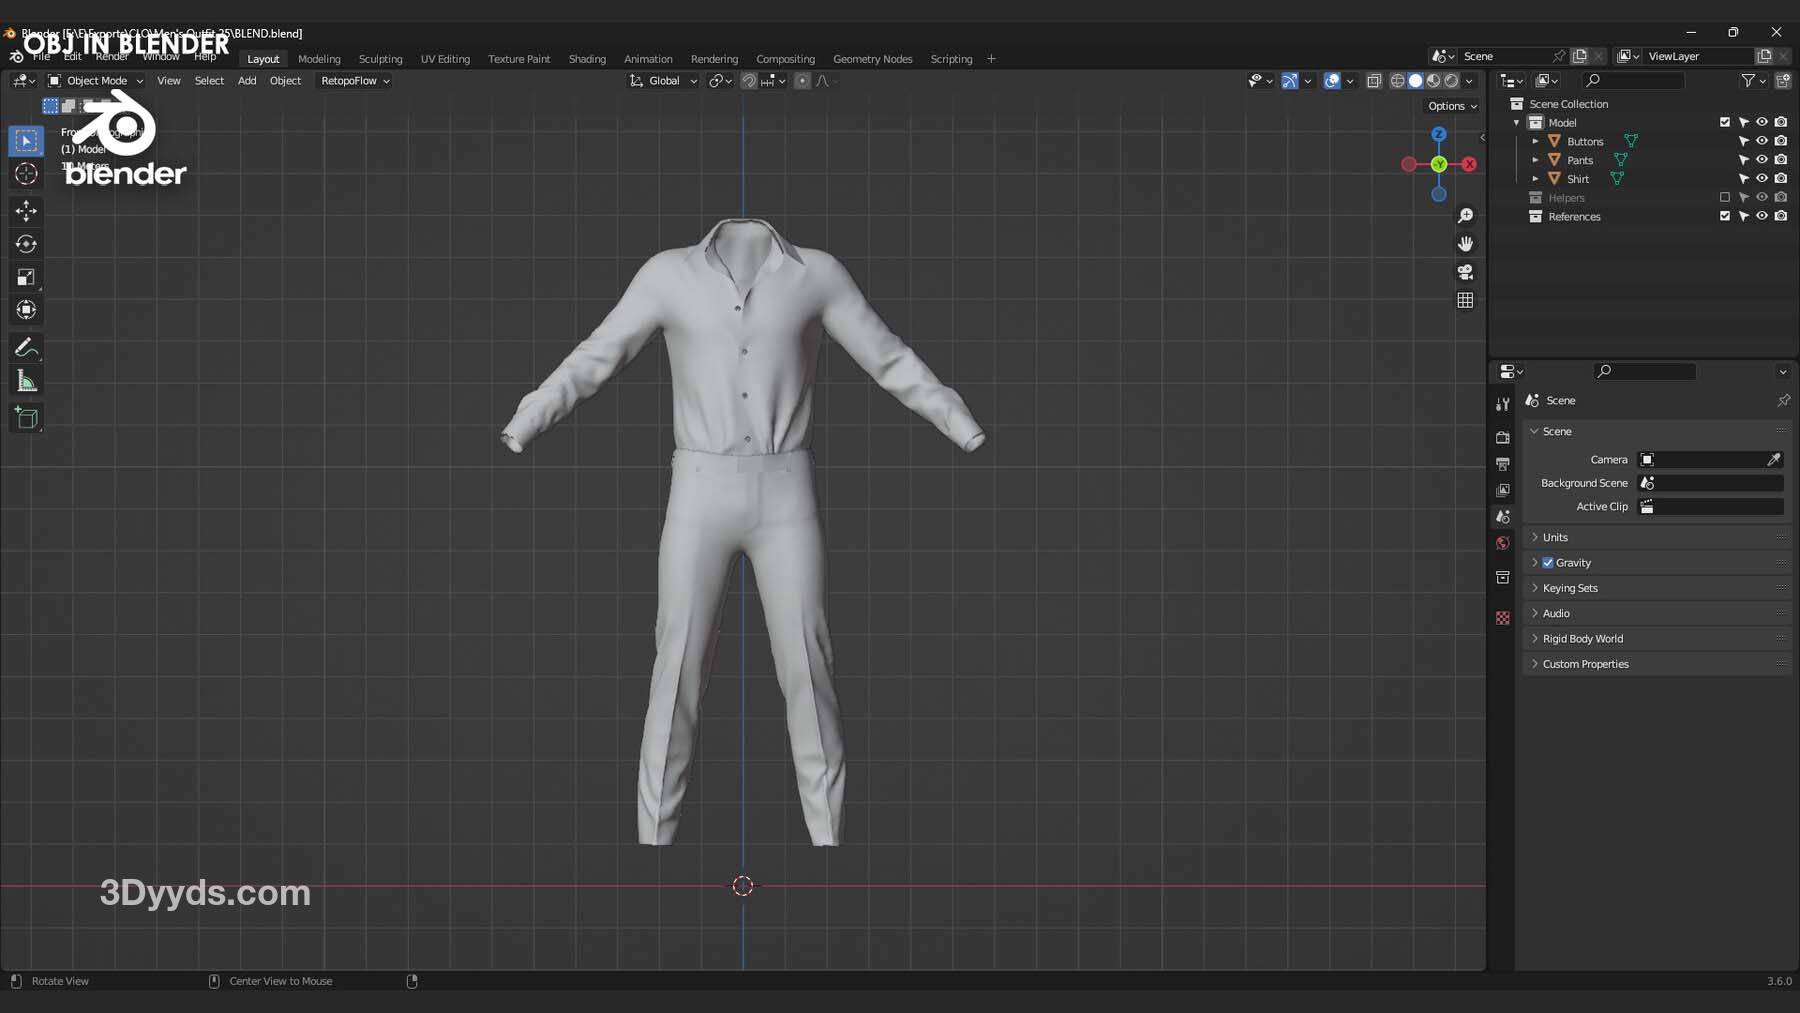Select the 3D Cursor tool
The height and width of the screenshot is (1013, 1800).
[26, 174]
